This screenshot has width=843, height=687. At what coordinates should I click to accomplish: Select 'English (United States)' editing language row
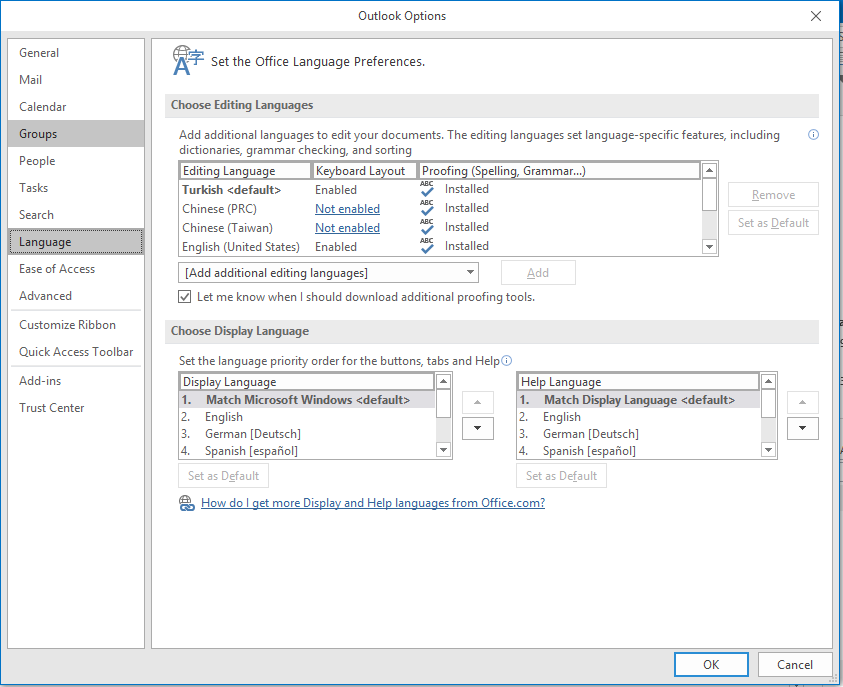point(440,246)
